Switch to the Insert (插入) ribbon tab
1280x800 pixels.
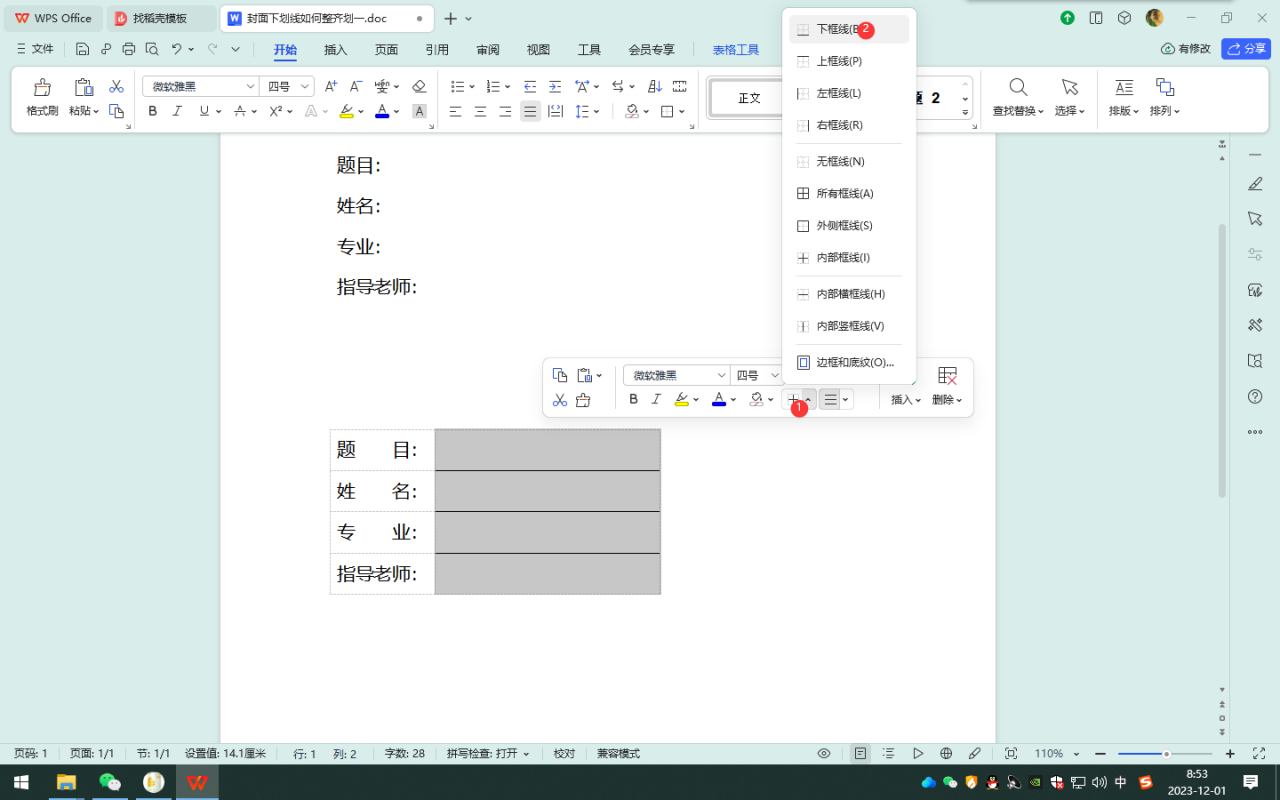click(x=336, y=49)
